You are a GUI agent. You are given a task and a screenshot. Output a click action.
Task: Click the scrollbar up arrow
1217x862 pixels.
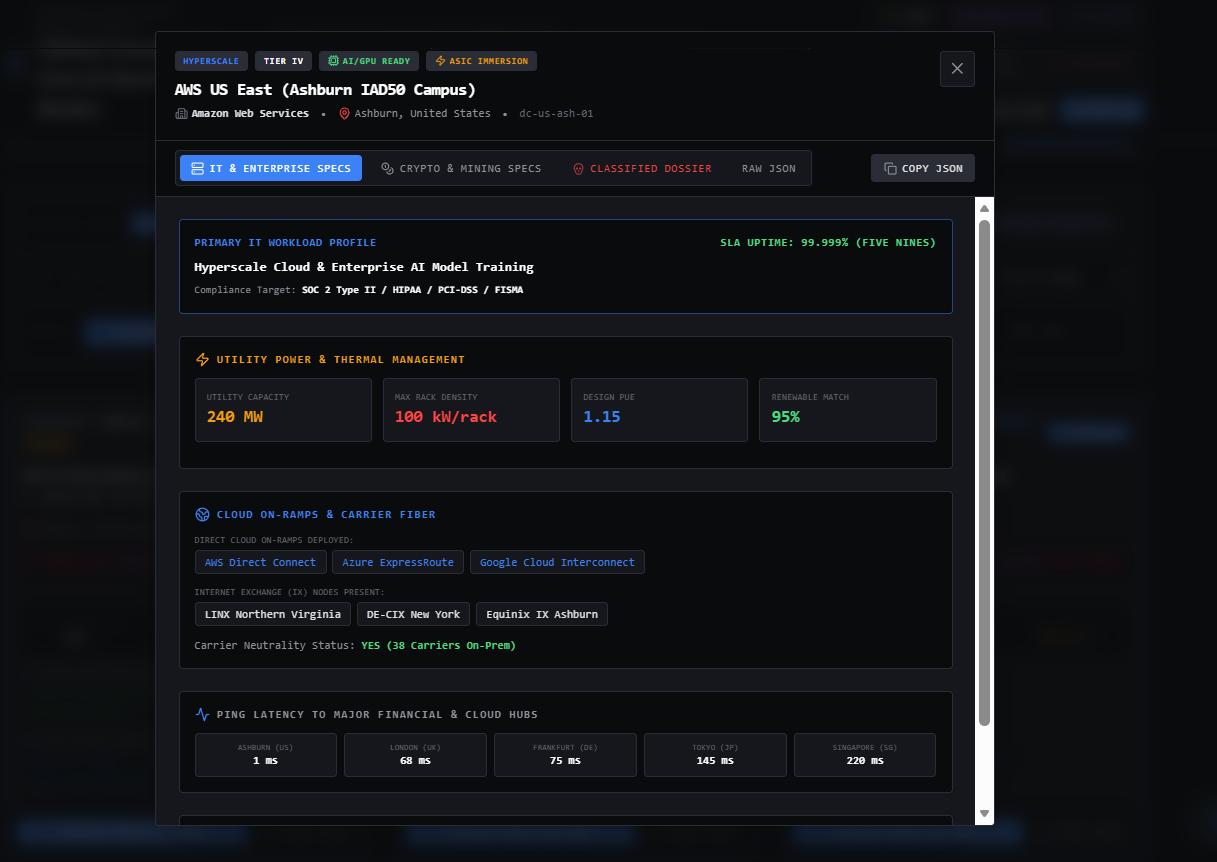(x=984, y=208)
